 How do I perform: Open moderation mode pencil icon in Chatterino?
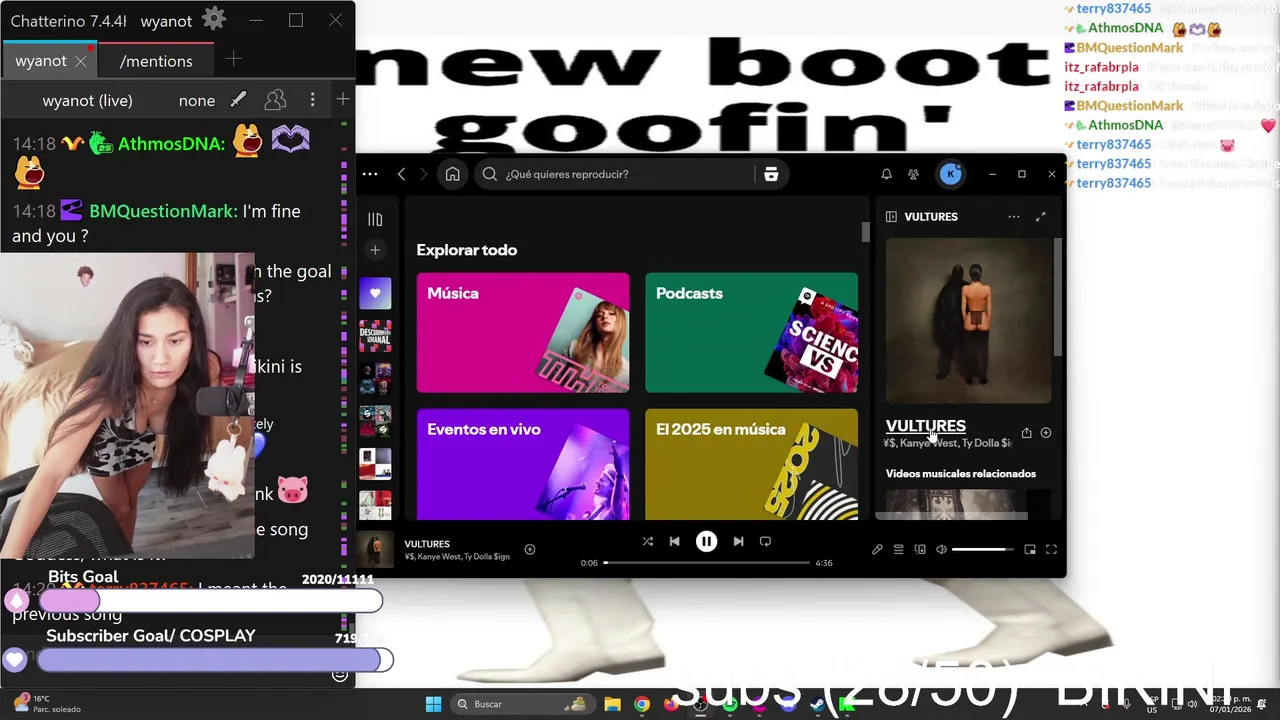(238, 100)
